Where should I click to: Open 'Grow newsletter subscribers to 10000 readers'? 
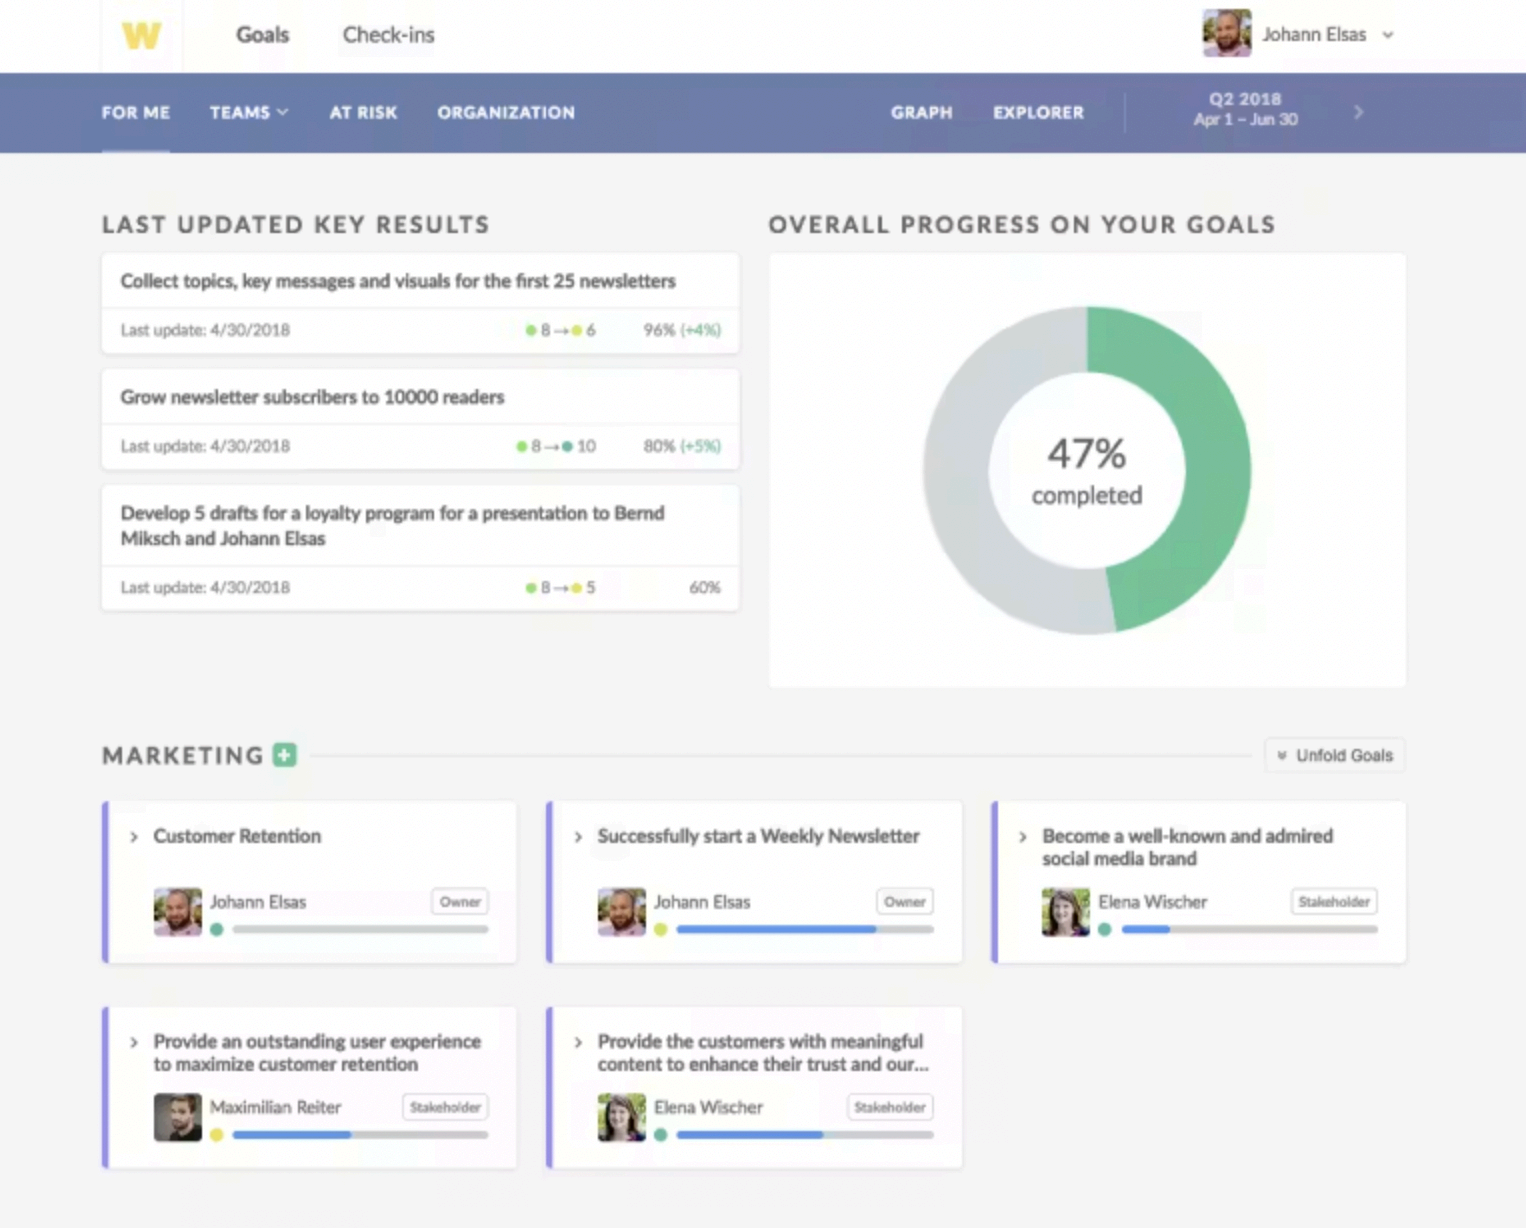[x=312, y=397]
